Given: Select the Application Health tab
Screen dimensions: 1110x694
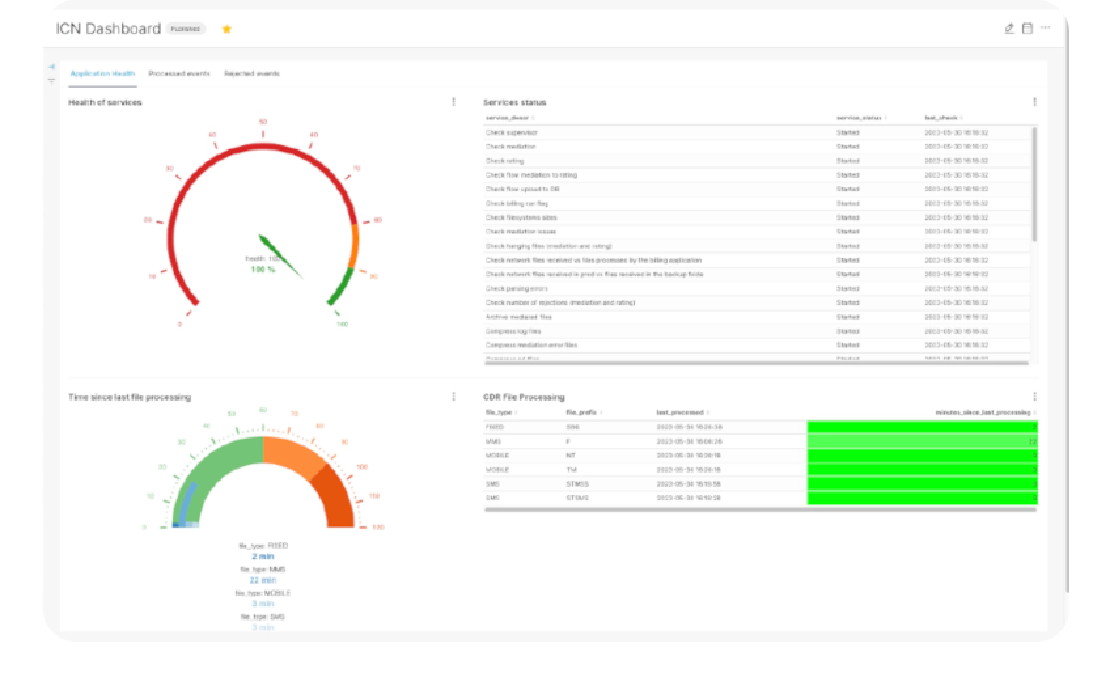Looking at the screenshot, I should (x=102, y=74).
